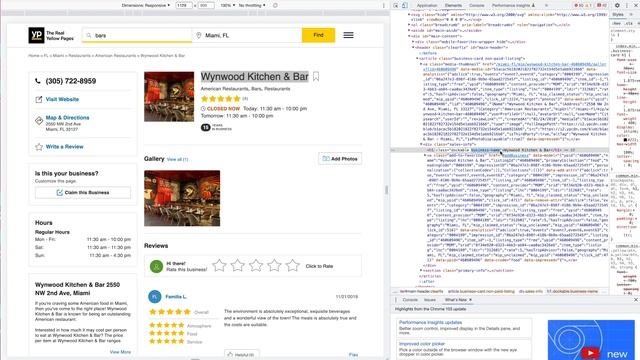This screenshot has height=360, width=640.
Task: Switch to the Console tab in DevTools
Action: [x=476, y=5]
